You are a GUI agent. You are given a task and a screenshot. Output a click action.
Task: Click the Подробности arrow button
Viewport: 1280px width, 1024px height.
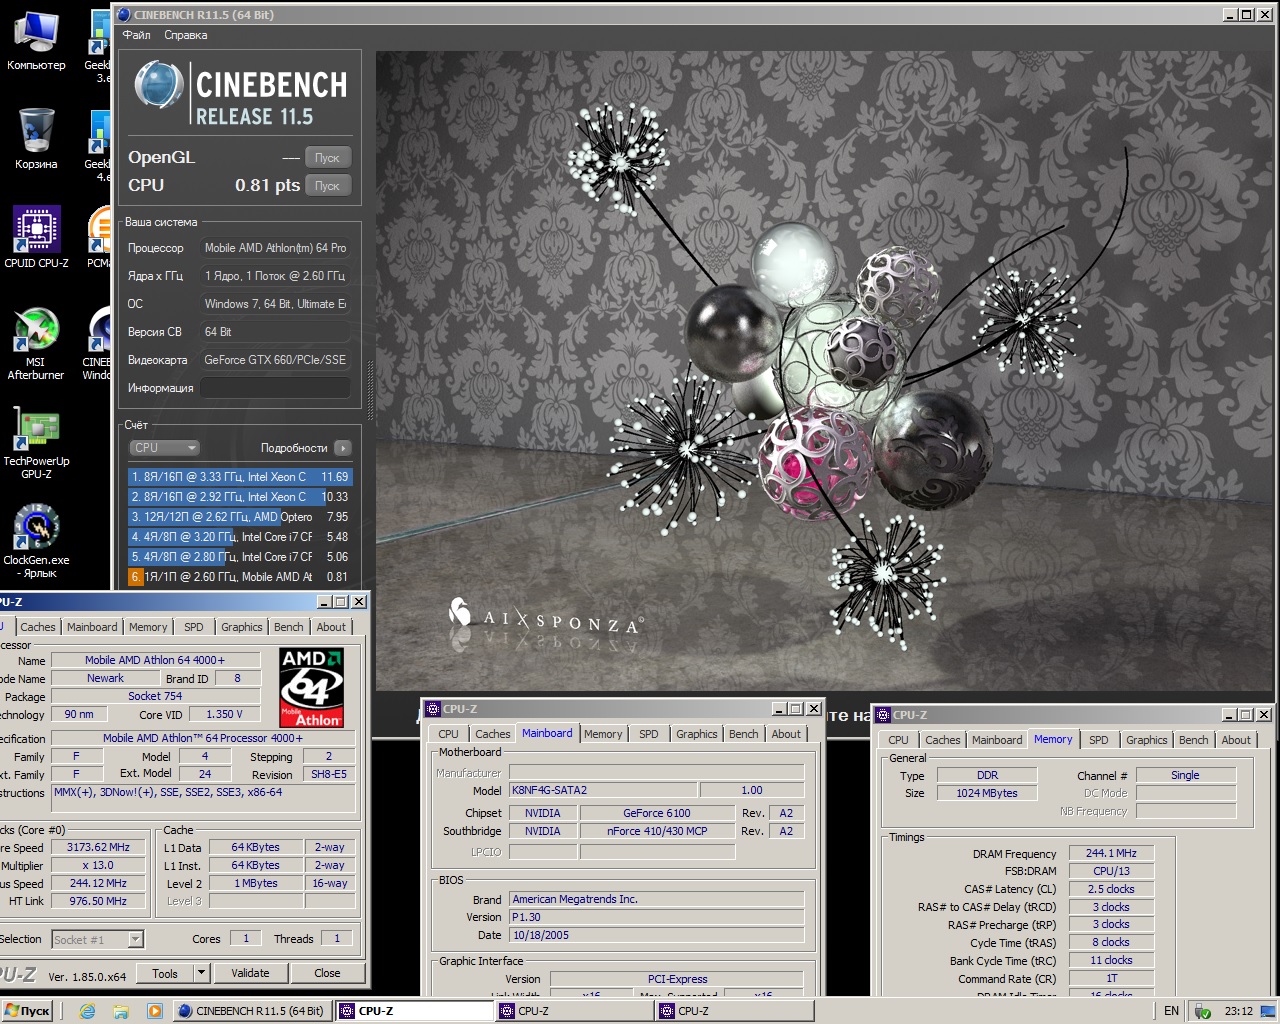coord(342,448)
